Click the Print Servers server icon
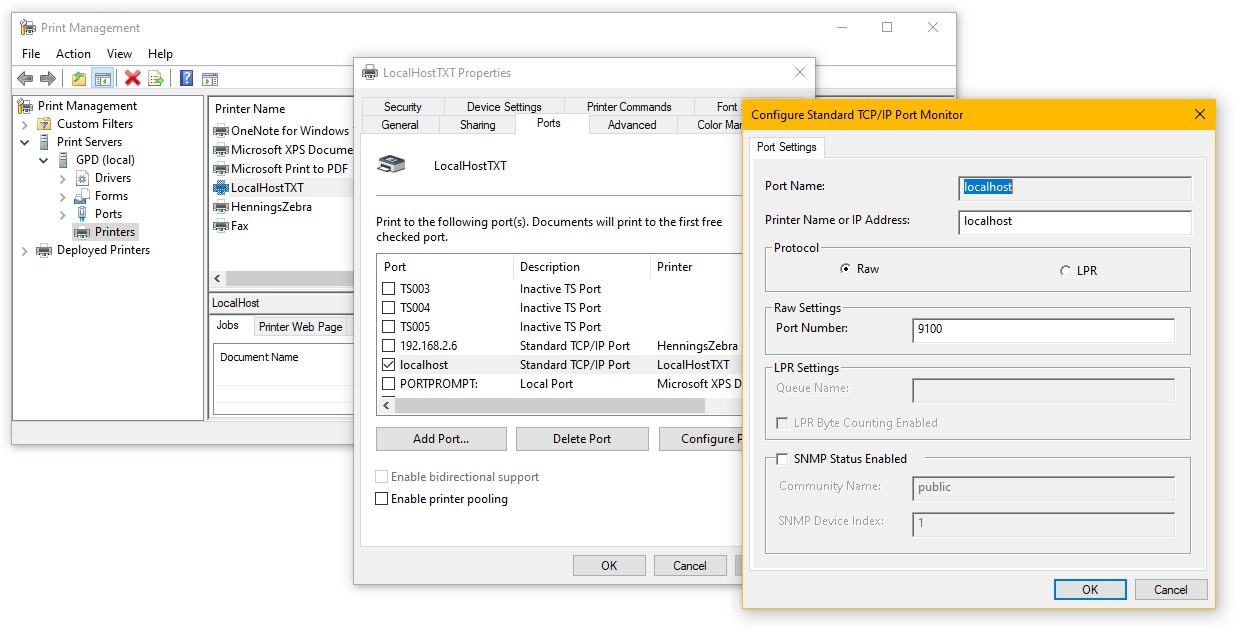 (x=44, y=142)
